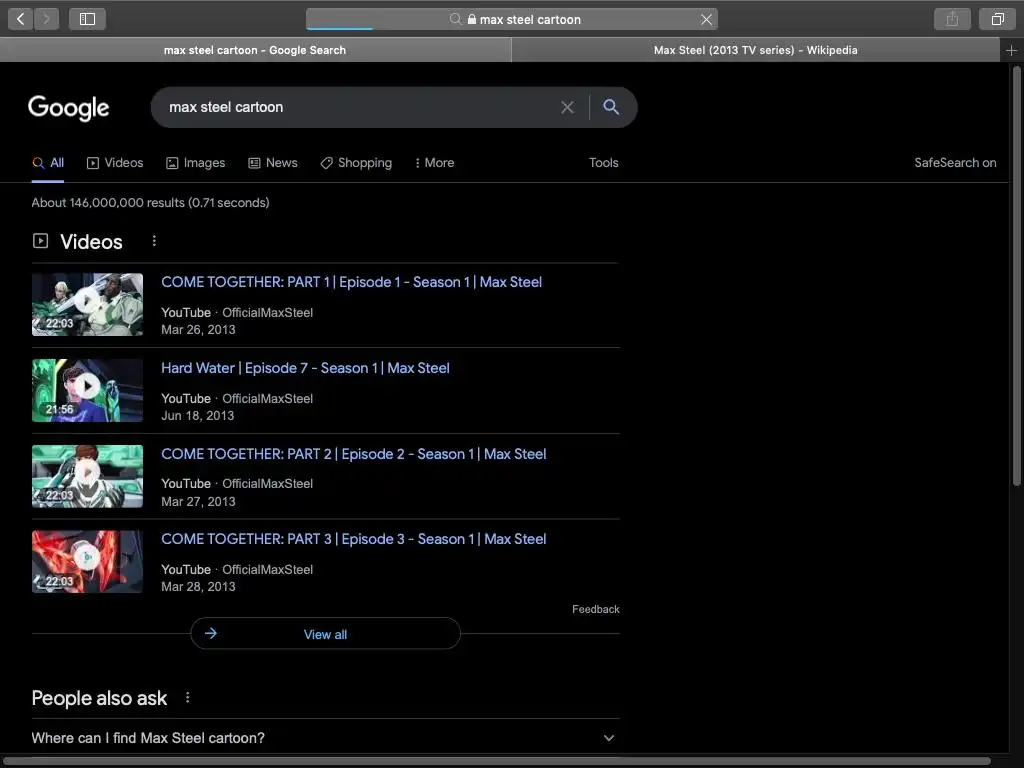Submit search with magnifier icon
Viewport: 1024px width, 768px height.
tap(611, 107)
